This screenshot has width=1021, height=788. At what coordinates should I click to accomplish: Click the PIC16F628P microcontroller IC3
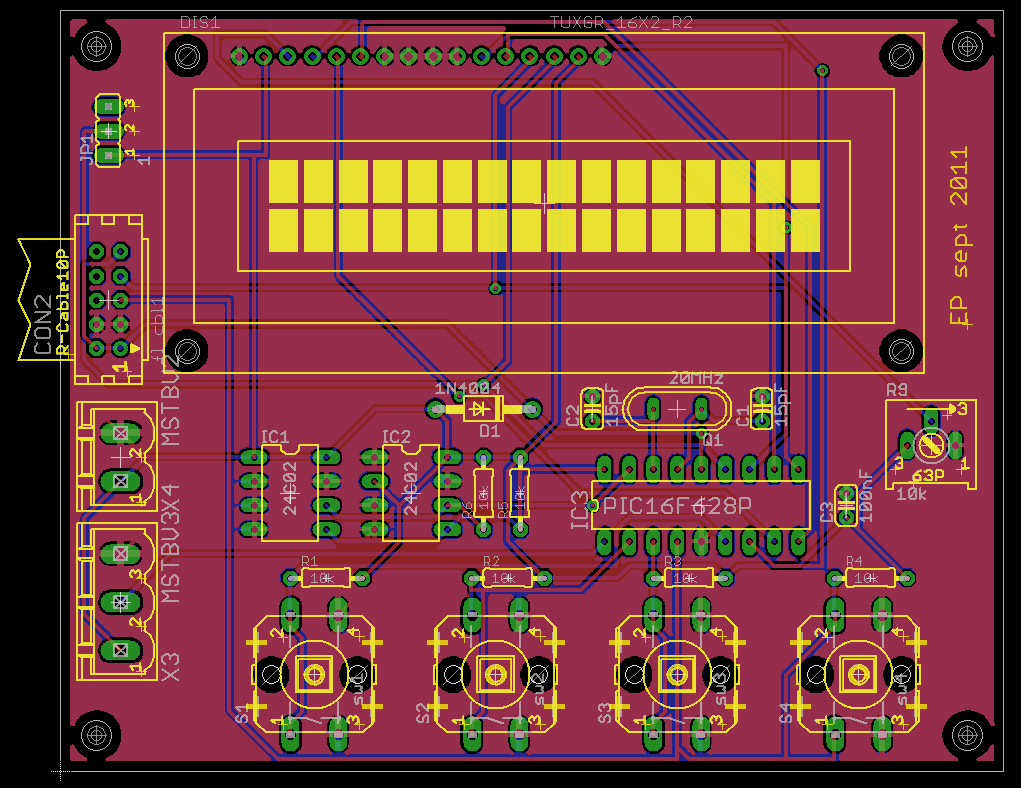click(700, 506)
